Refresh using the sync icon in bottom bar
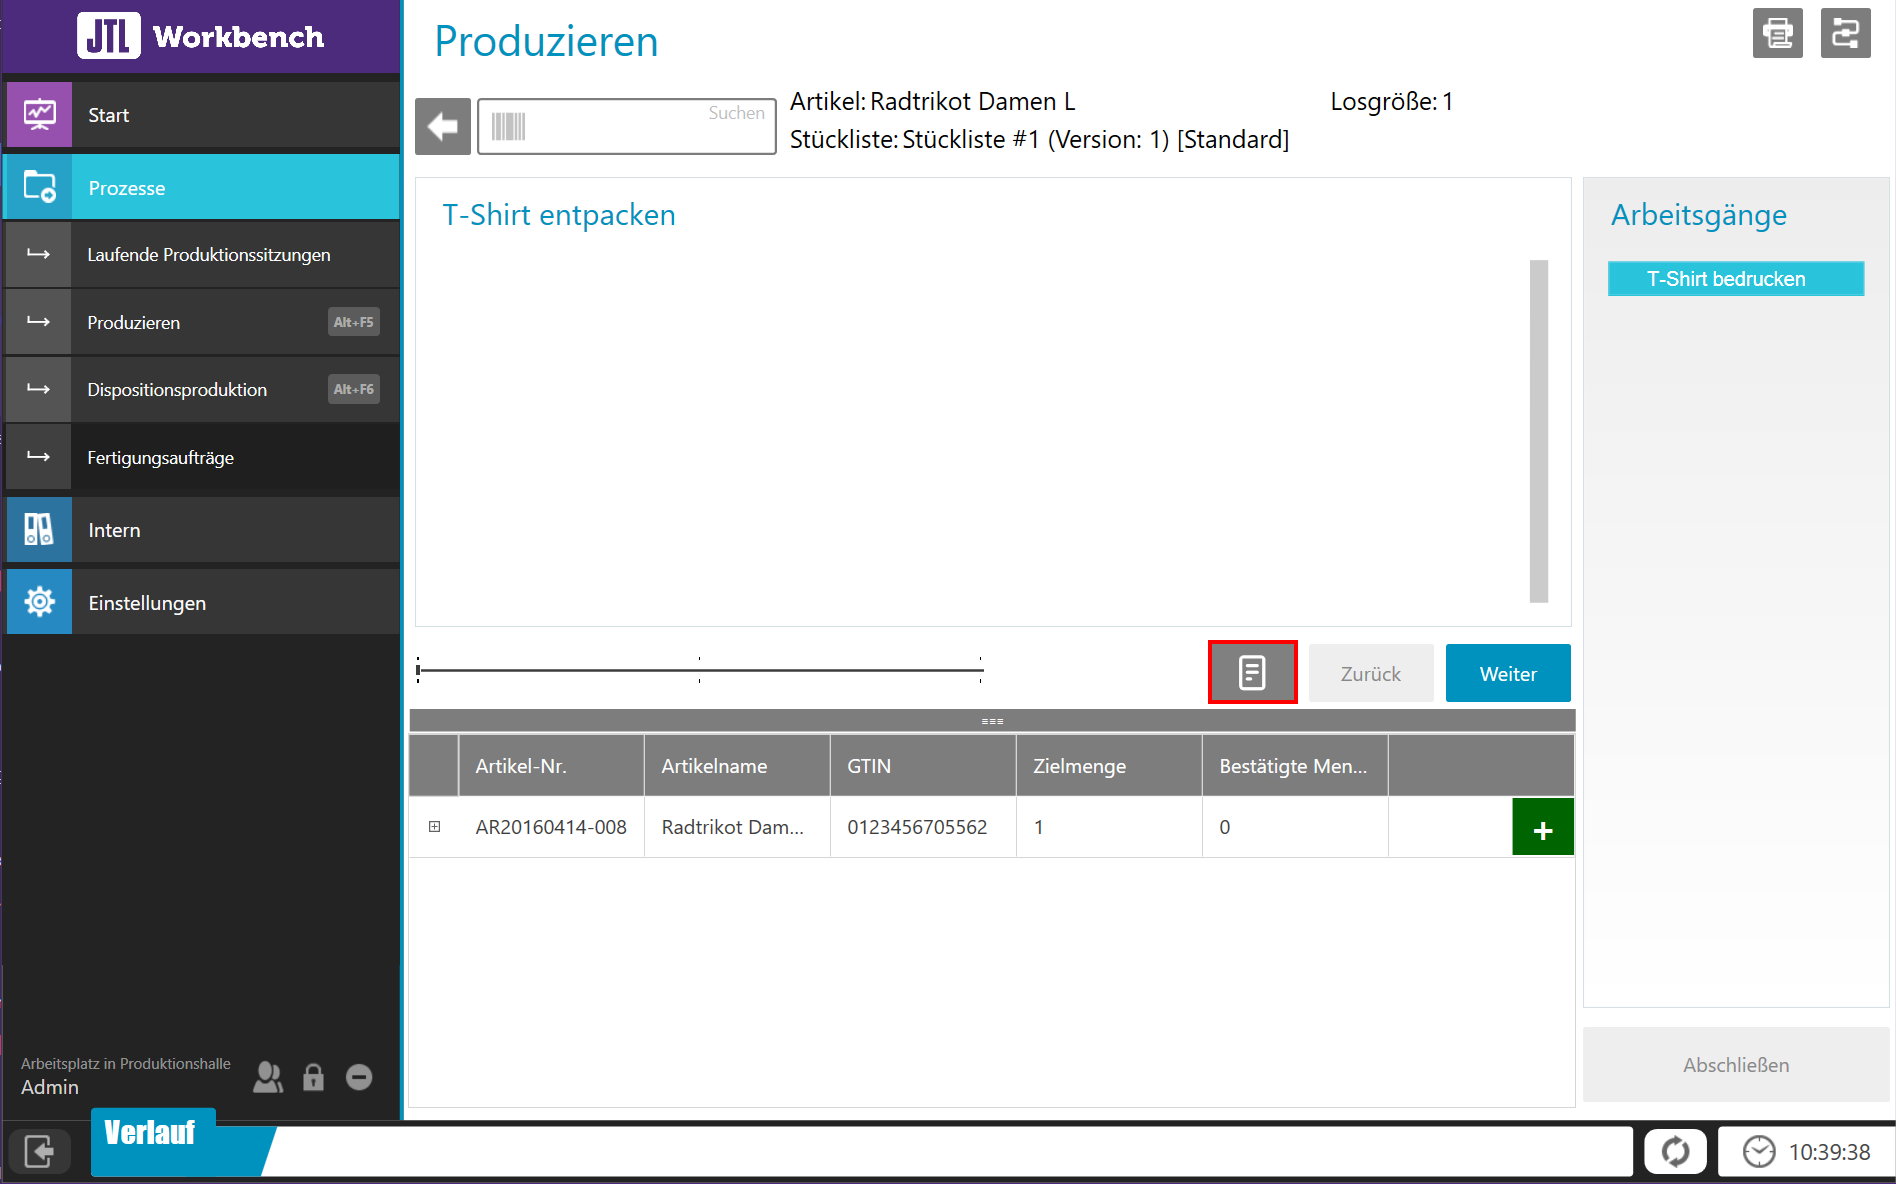Image resolution: width=1896 pixels, height=1184 pixels. click(x=1676, y=1151)
